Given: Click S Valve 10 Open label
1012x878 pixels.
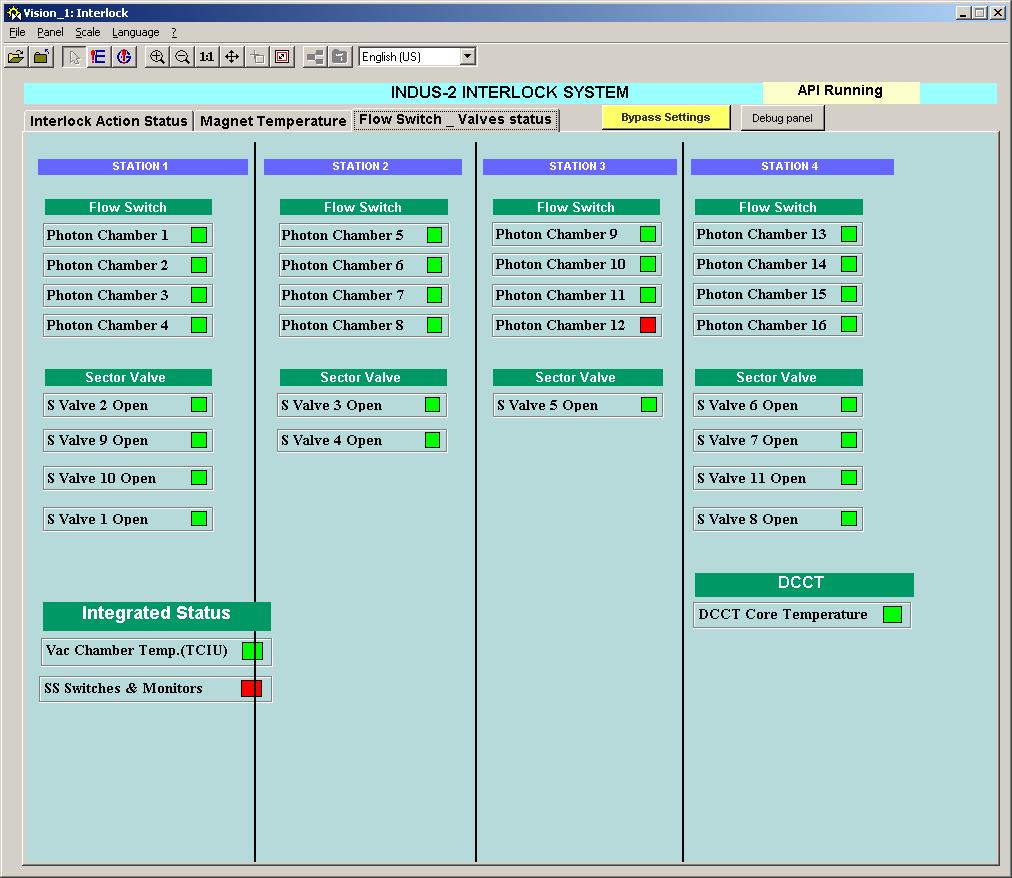Looking at the screenshot, I should (101, 478).
